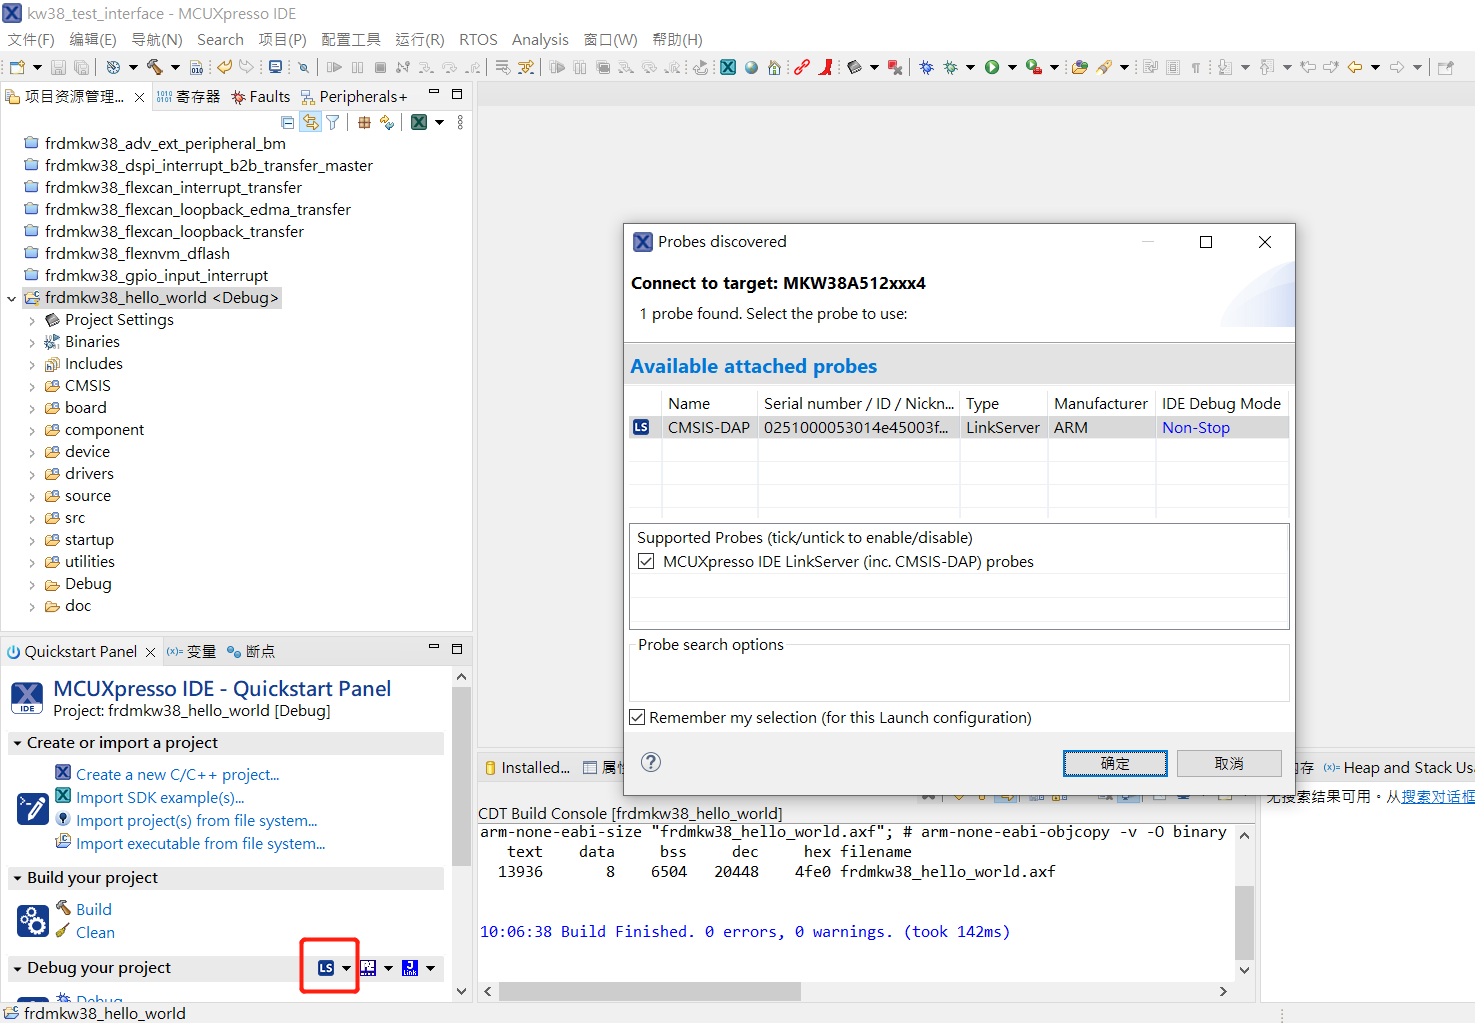Click the Build hammer icon in the toolbar
This screenshot has height=1023, width=1475.
[x=156, y=66]
